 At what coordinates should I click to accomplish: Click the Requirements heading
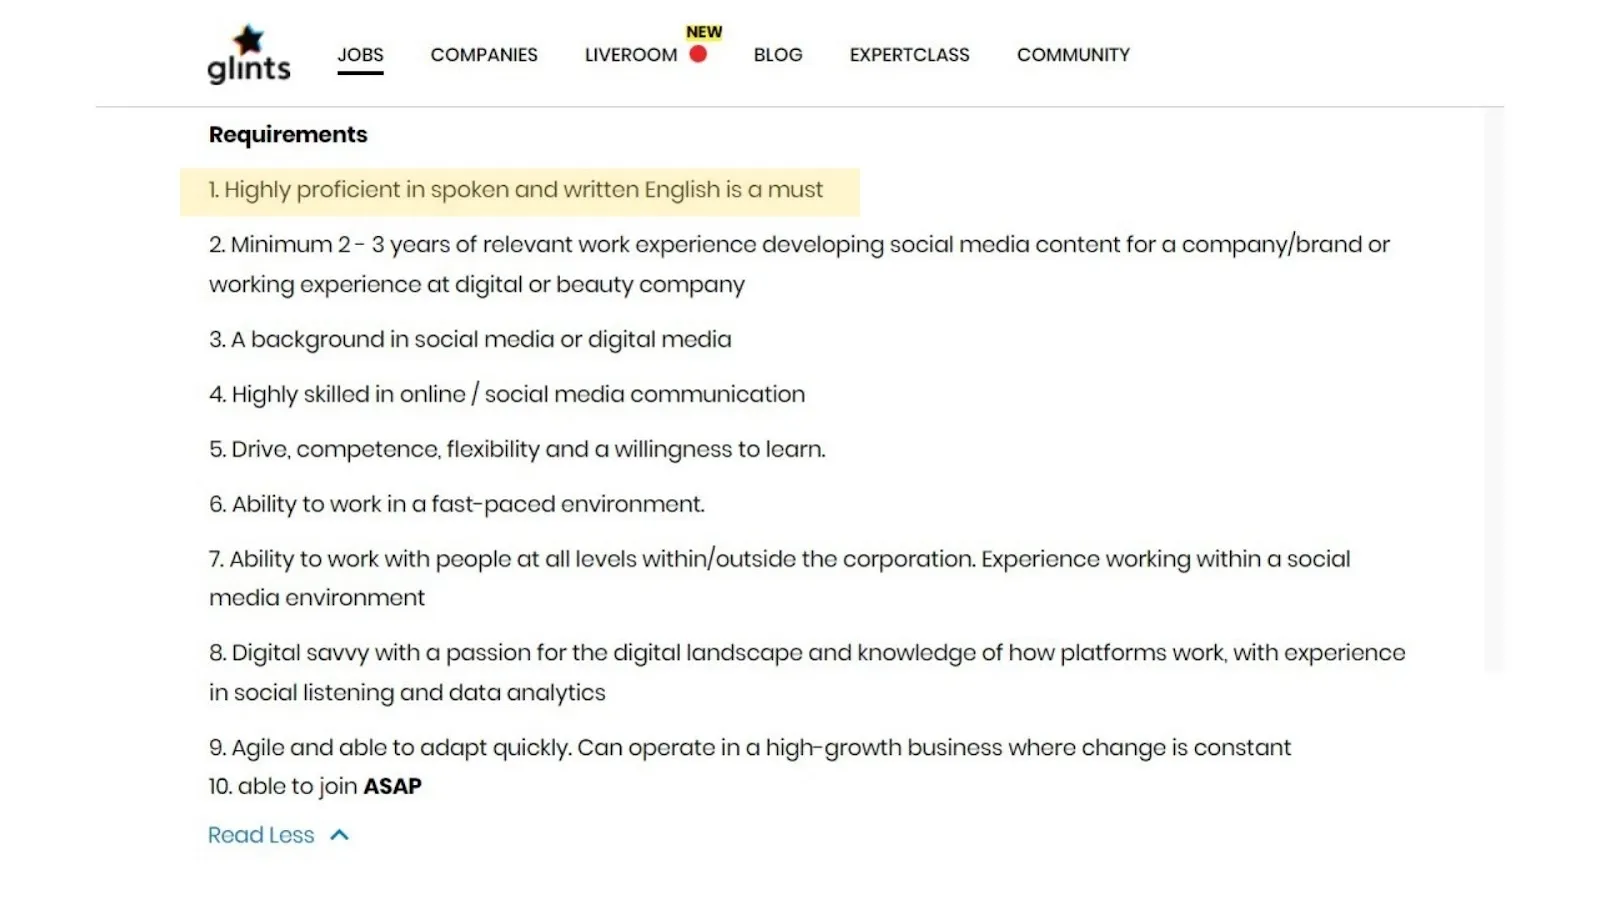pyautogui.click(x=287, y=133)
